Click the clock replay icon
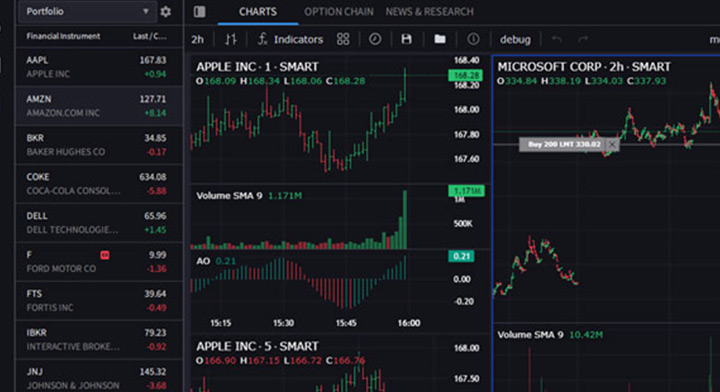This screenshot has width=720, height=392. (375, 39)
